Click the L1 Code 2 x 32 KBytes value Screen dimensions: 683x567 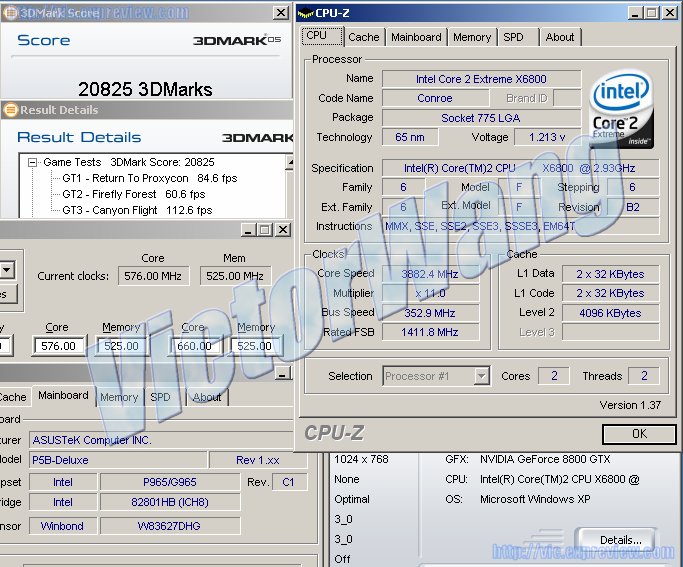[610, 294]
